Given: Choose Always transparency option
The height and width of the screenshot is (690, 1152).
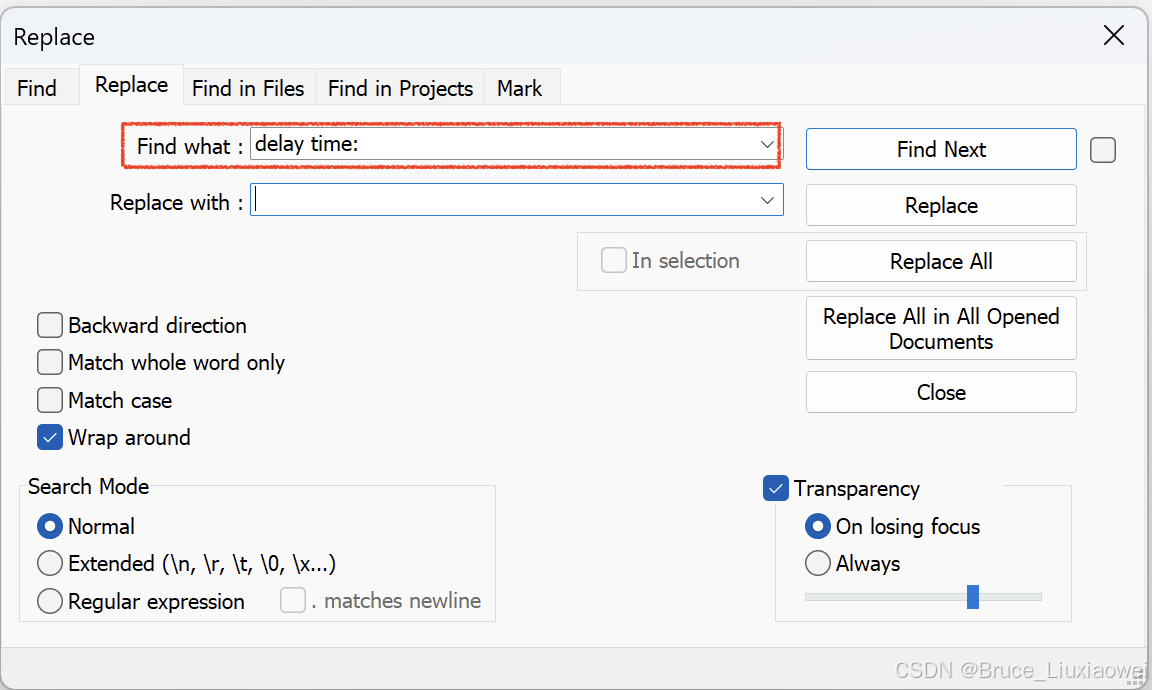Looking at the screenshot, I should point(818,564).
